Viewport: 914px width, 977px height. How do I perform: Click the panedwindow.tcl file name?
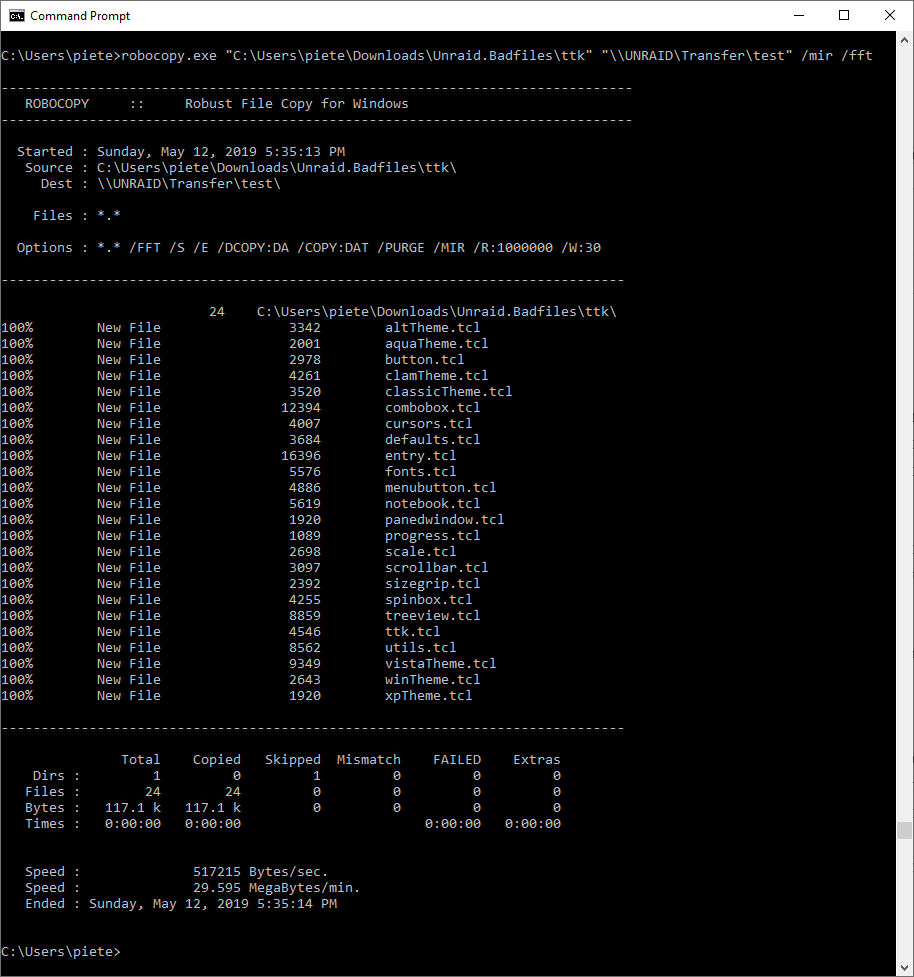444,520
